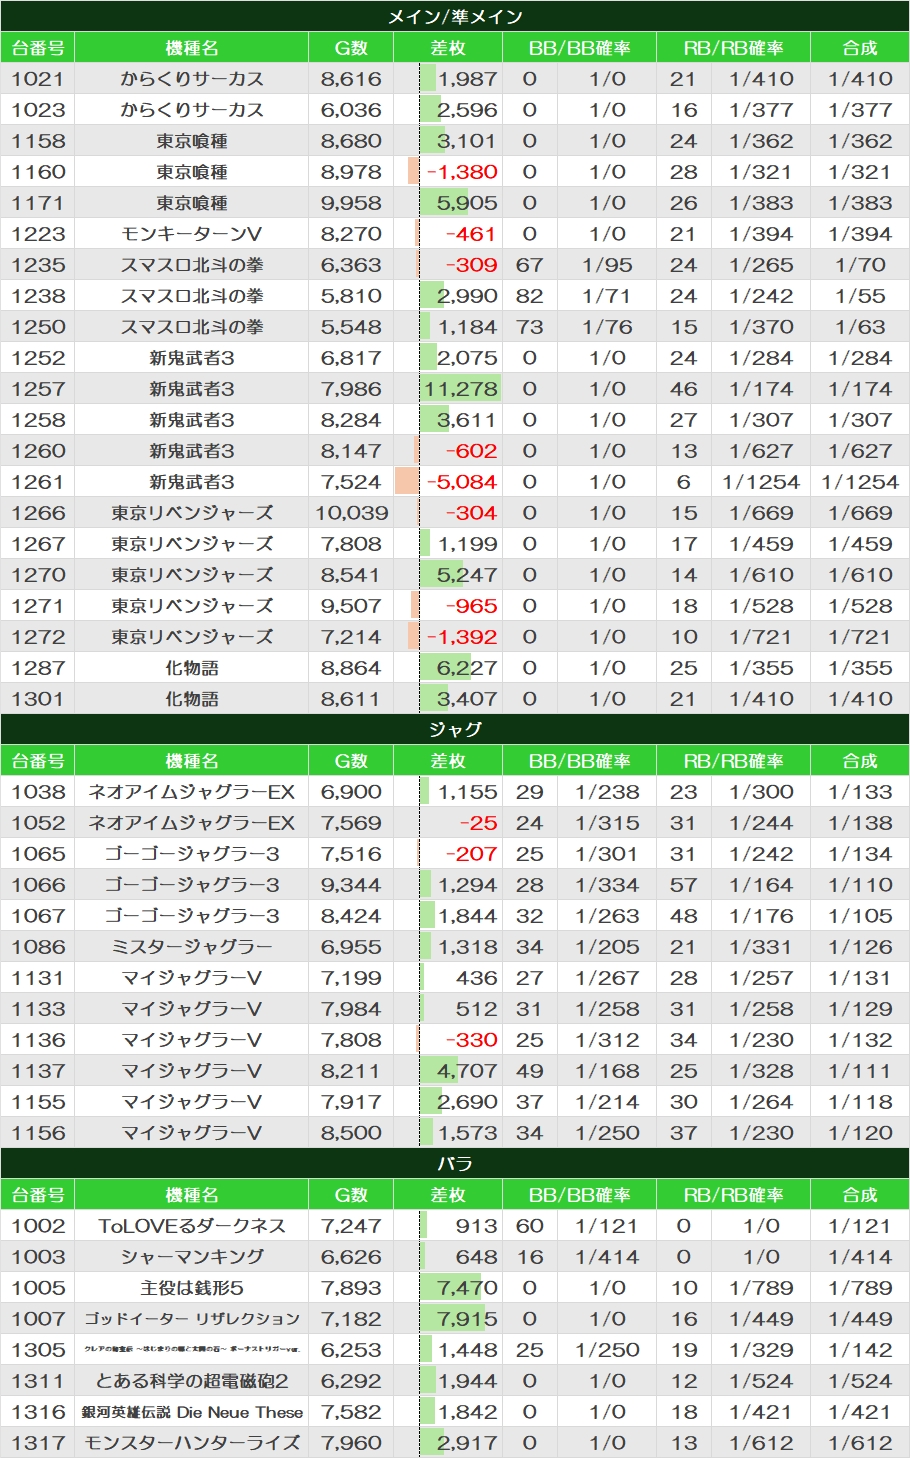This screenshot has width=910, height=1458.
Task: Click the 7,470 difference value
Action: [467, 1288]
